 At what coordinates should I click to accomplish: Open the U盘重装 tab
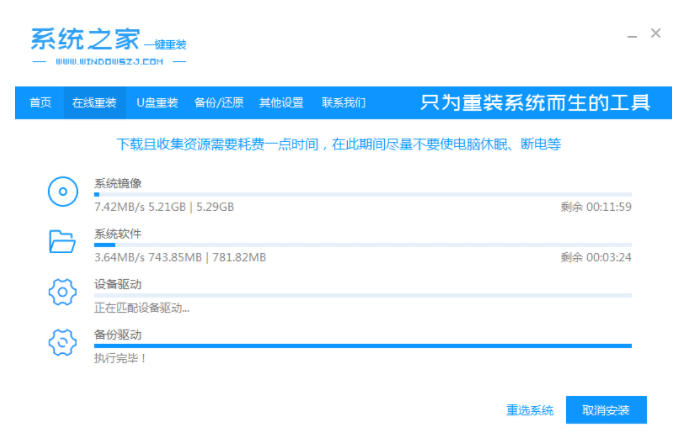[x=157, y=103]
